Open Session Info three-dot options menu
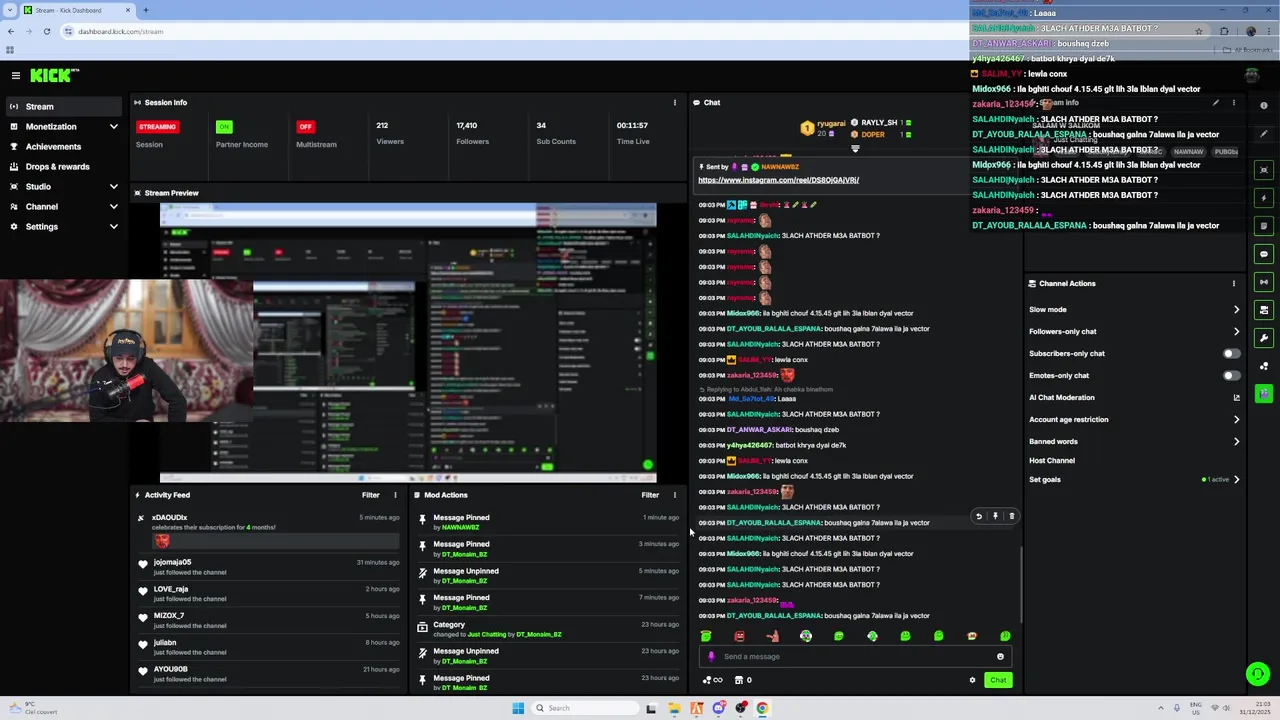Viewport: 1280px width, 720px height. point(674,102)
